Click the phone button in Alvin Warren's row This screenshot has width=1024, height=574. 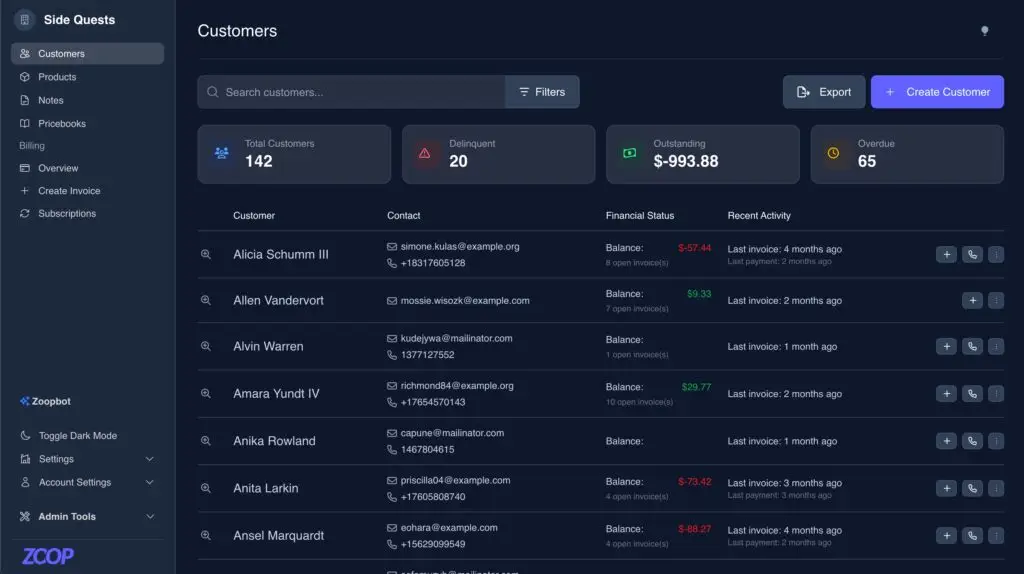click(x=972, y=347)
